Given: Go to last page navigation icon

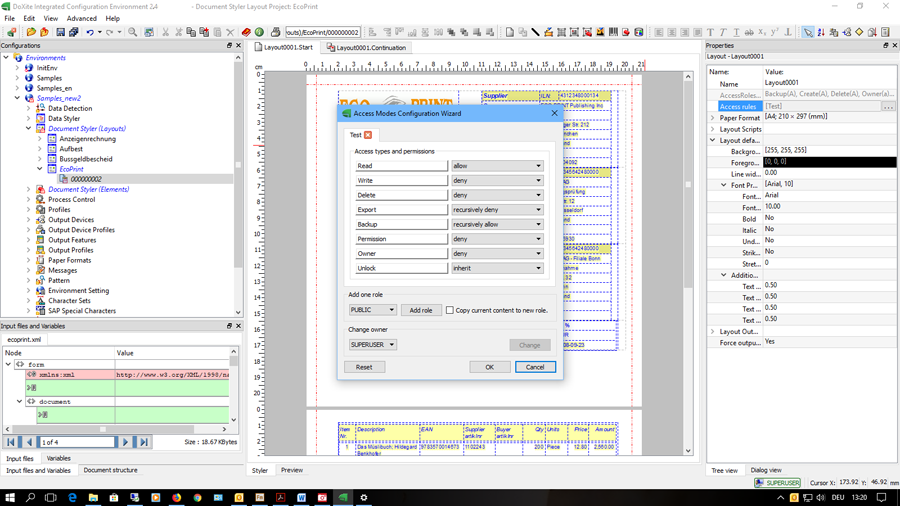Looking at the screenshot, I should pyautogui.click(x=143, y=442).
